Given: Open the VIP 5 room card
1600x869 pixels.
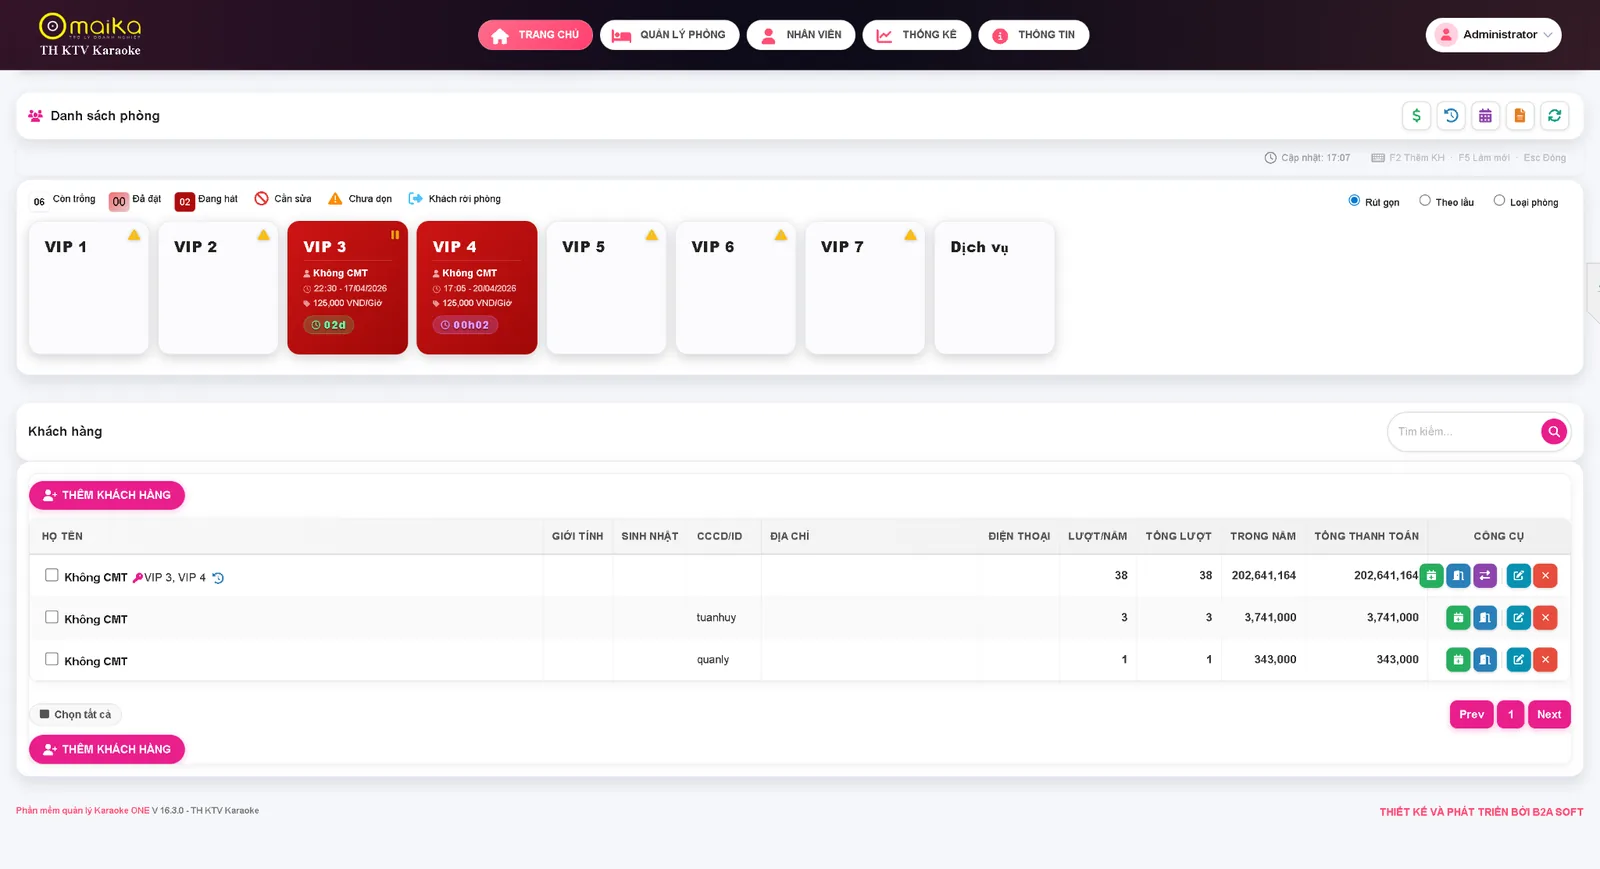Looking at the screenshot, I should (606, 287).
